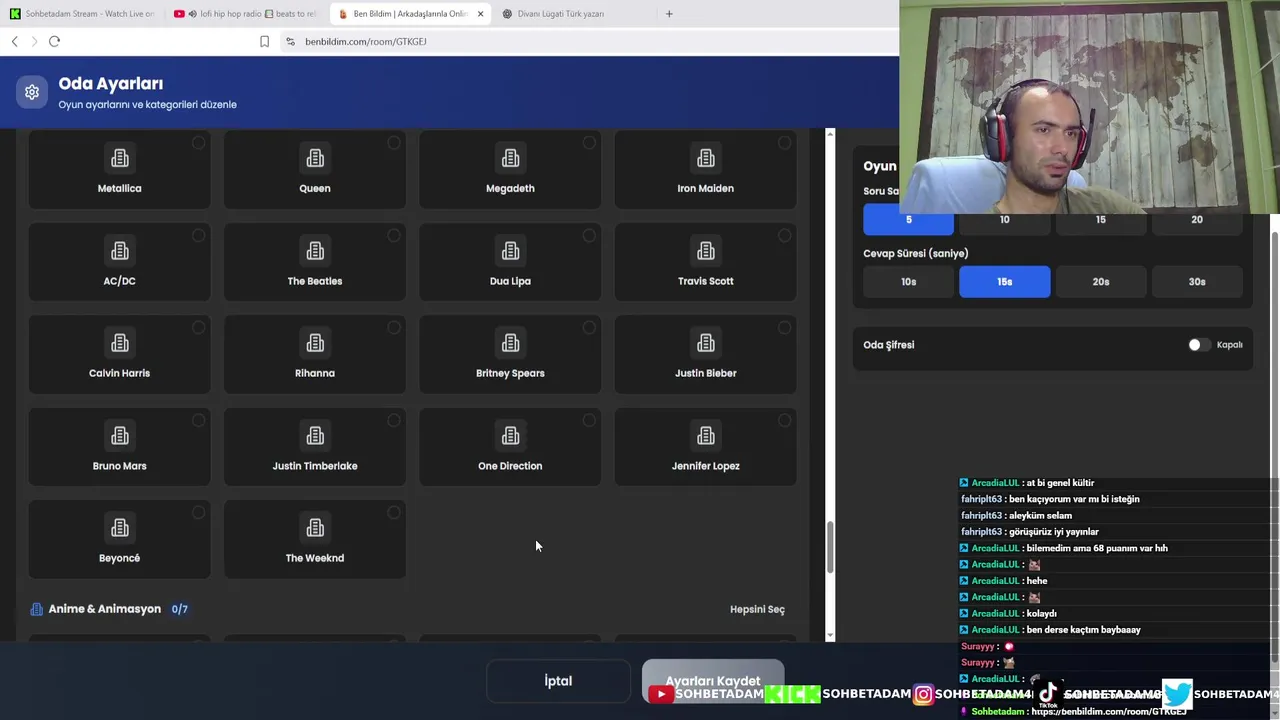The width and height of the screenshot is (1280, 720).
Task: Check the Beyoncé selection circle
Action: pyautogui.click(x=199, y=513)
